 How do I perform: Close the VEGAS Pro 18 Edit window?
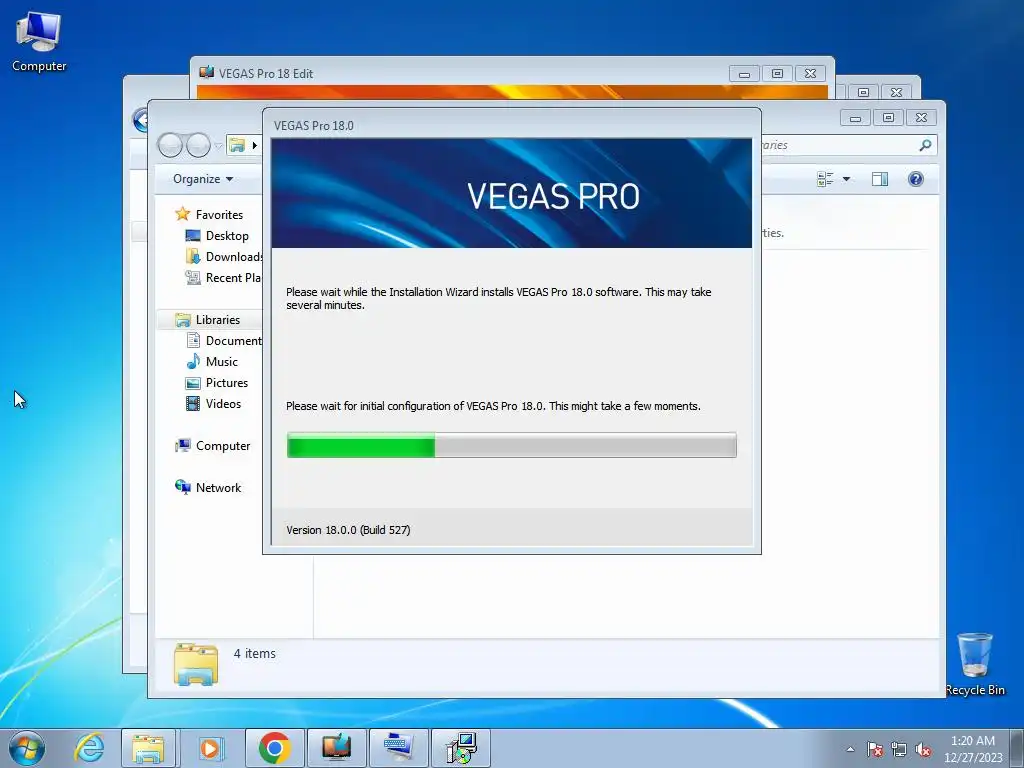[x=810, y=74]
